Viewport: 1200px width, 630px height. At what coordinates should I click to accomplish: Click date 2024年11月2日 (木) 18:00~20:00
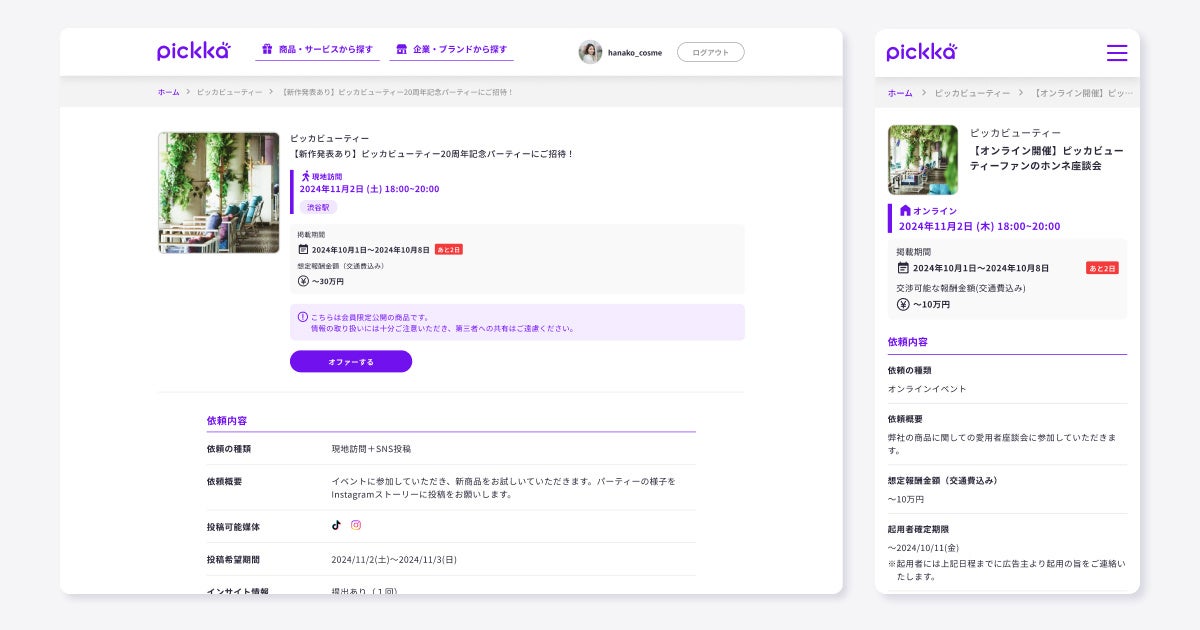[x=979, y=226]
